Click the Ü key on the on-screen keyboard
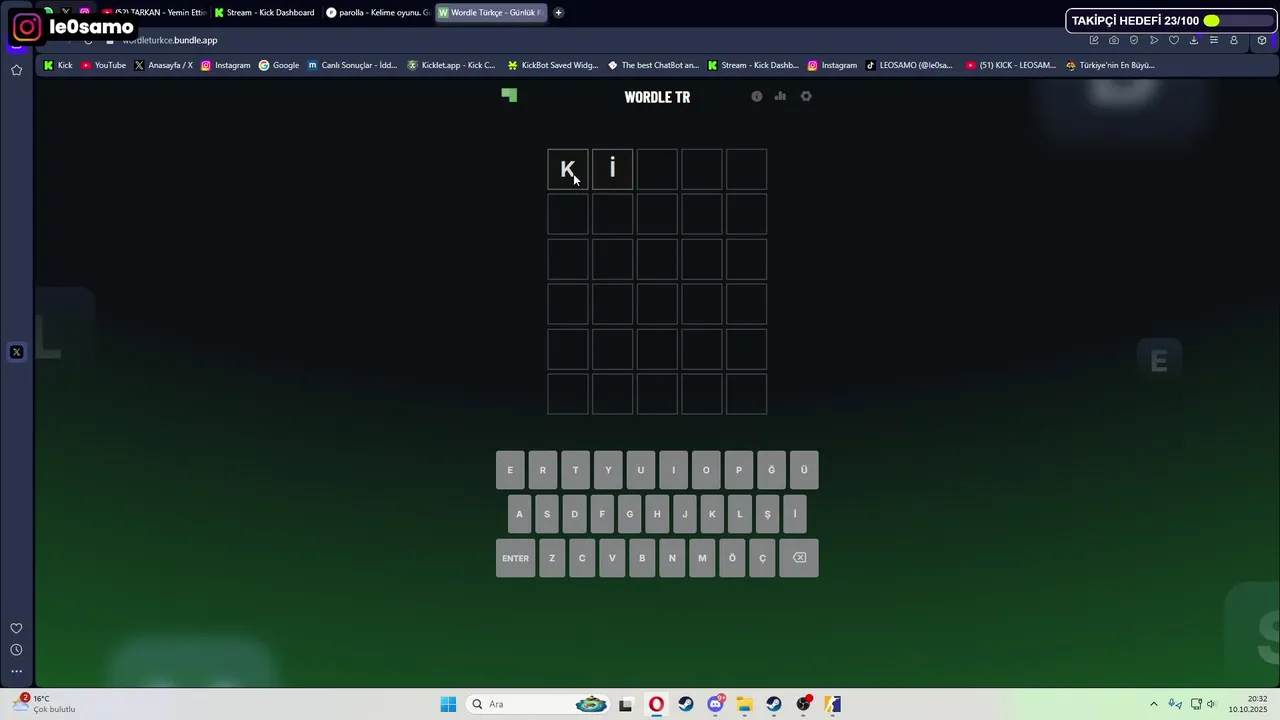 pyautogui.click(x=804, y=470)
